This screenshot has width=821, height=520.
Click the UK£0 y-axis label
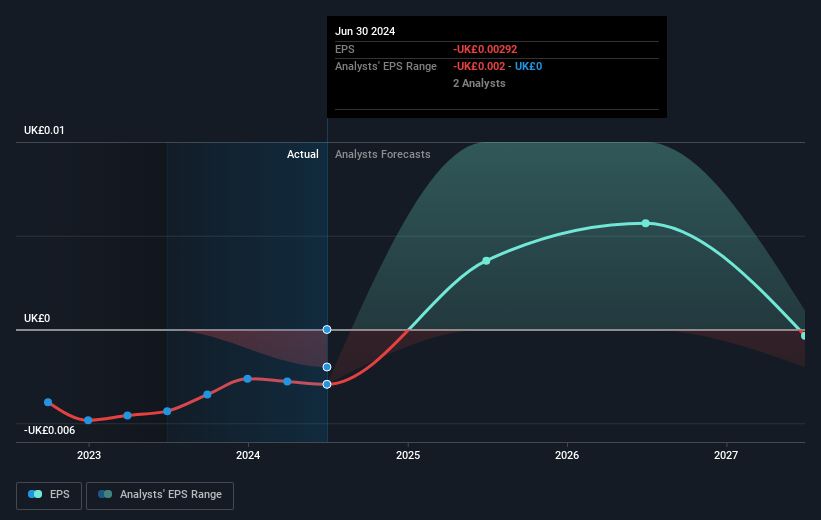37,318
